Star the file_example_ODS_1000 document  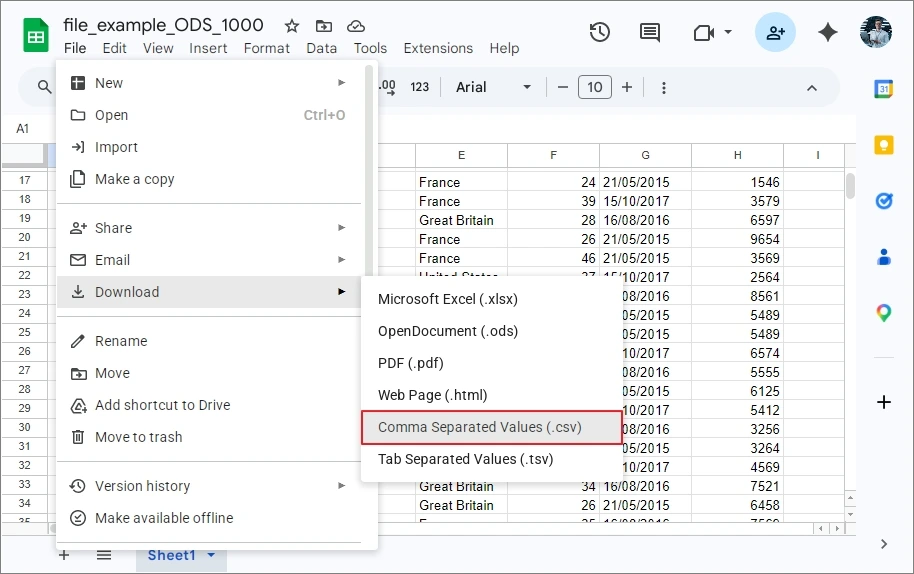point(292,26)
